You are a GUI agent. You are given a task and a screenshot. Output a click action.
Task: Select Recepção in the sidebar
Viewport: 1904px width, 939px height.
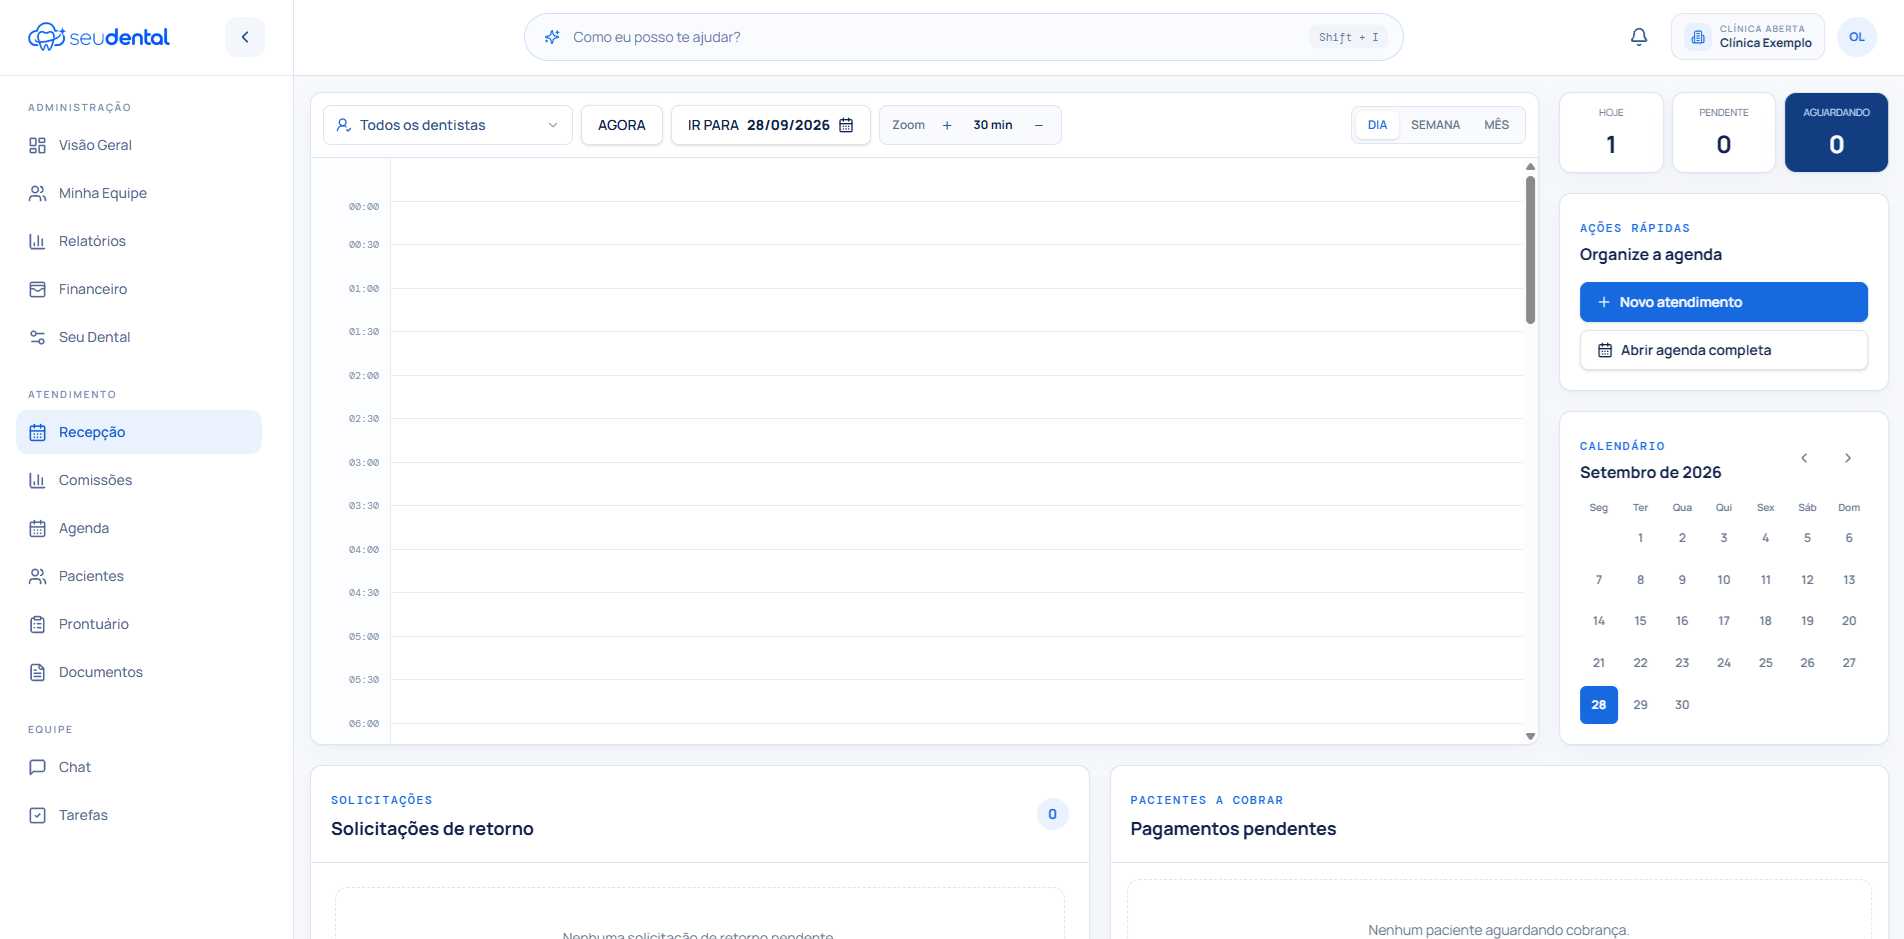pyautogui.click(x=139, y=432)
